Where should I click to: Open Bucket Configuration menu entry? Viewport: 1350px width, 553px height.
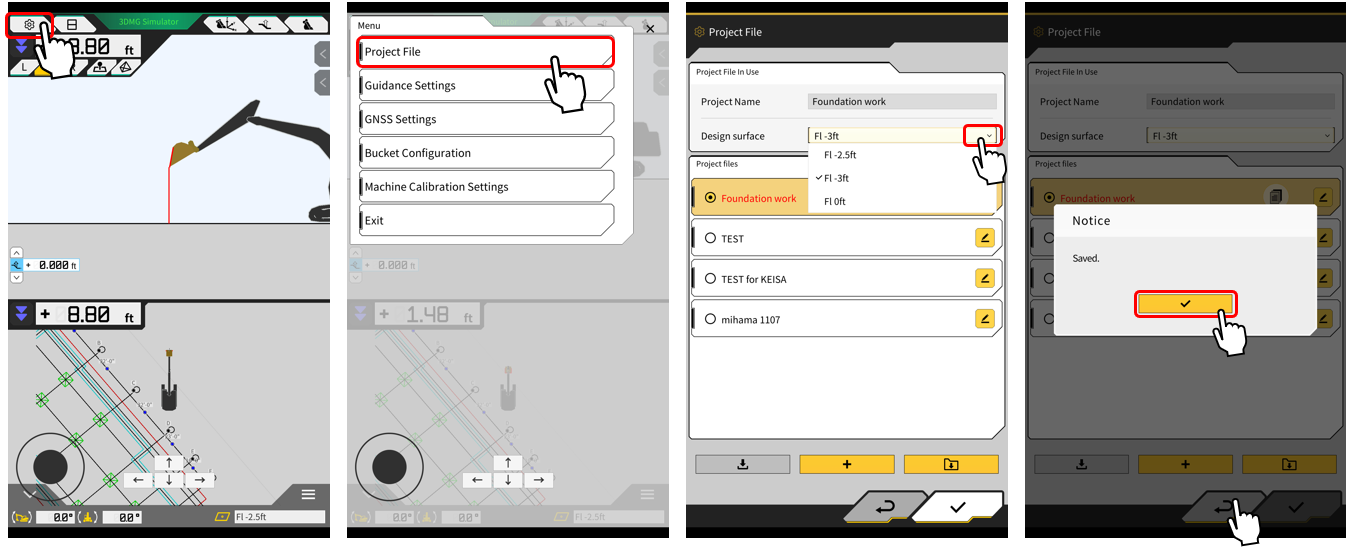click(485, 153)
